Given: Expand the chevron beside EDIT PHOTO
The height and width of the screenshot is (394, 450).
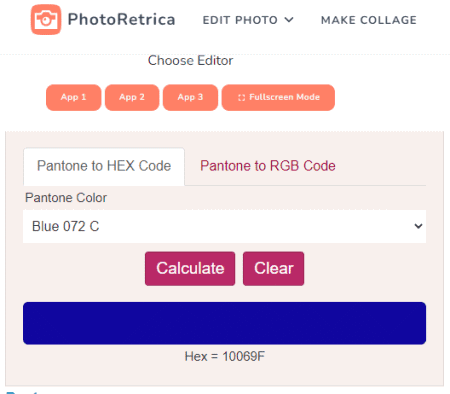Looking at the screenshot, I should [289, 20].
